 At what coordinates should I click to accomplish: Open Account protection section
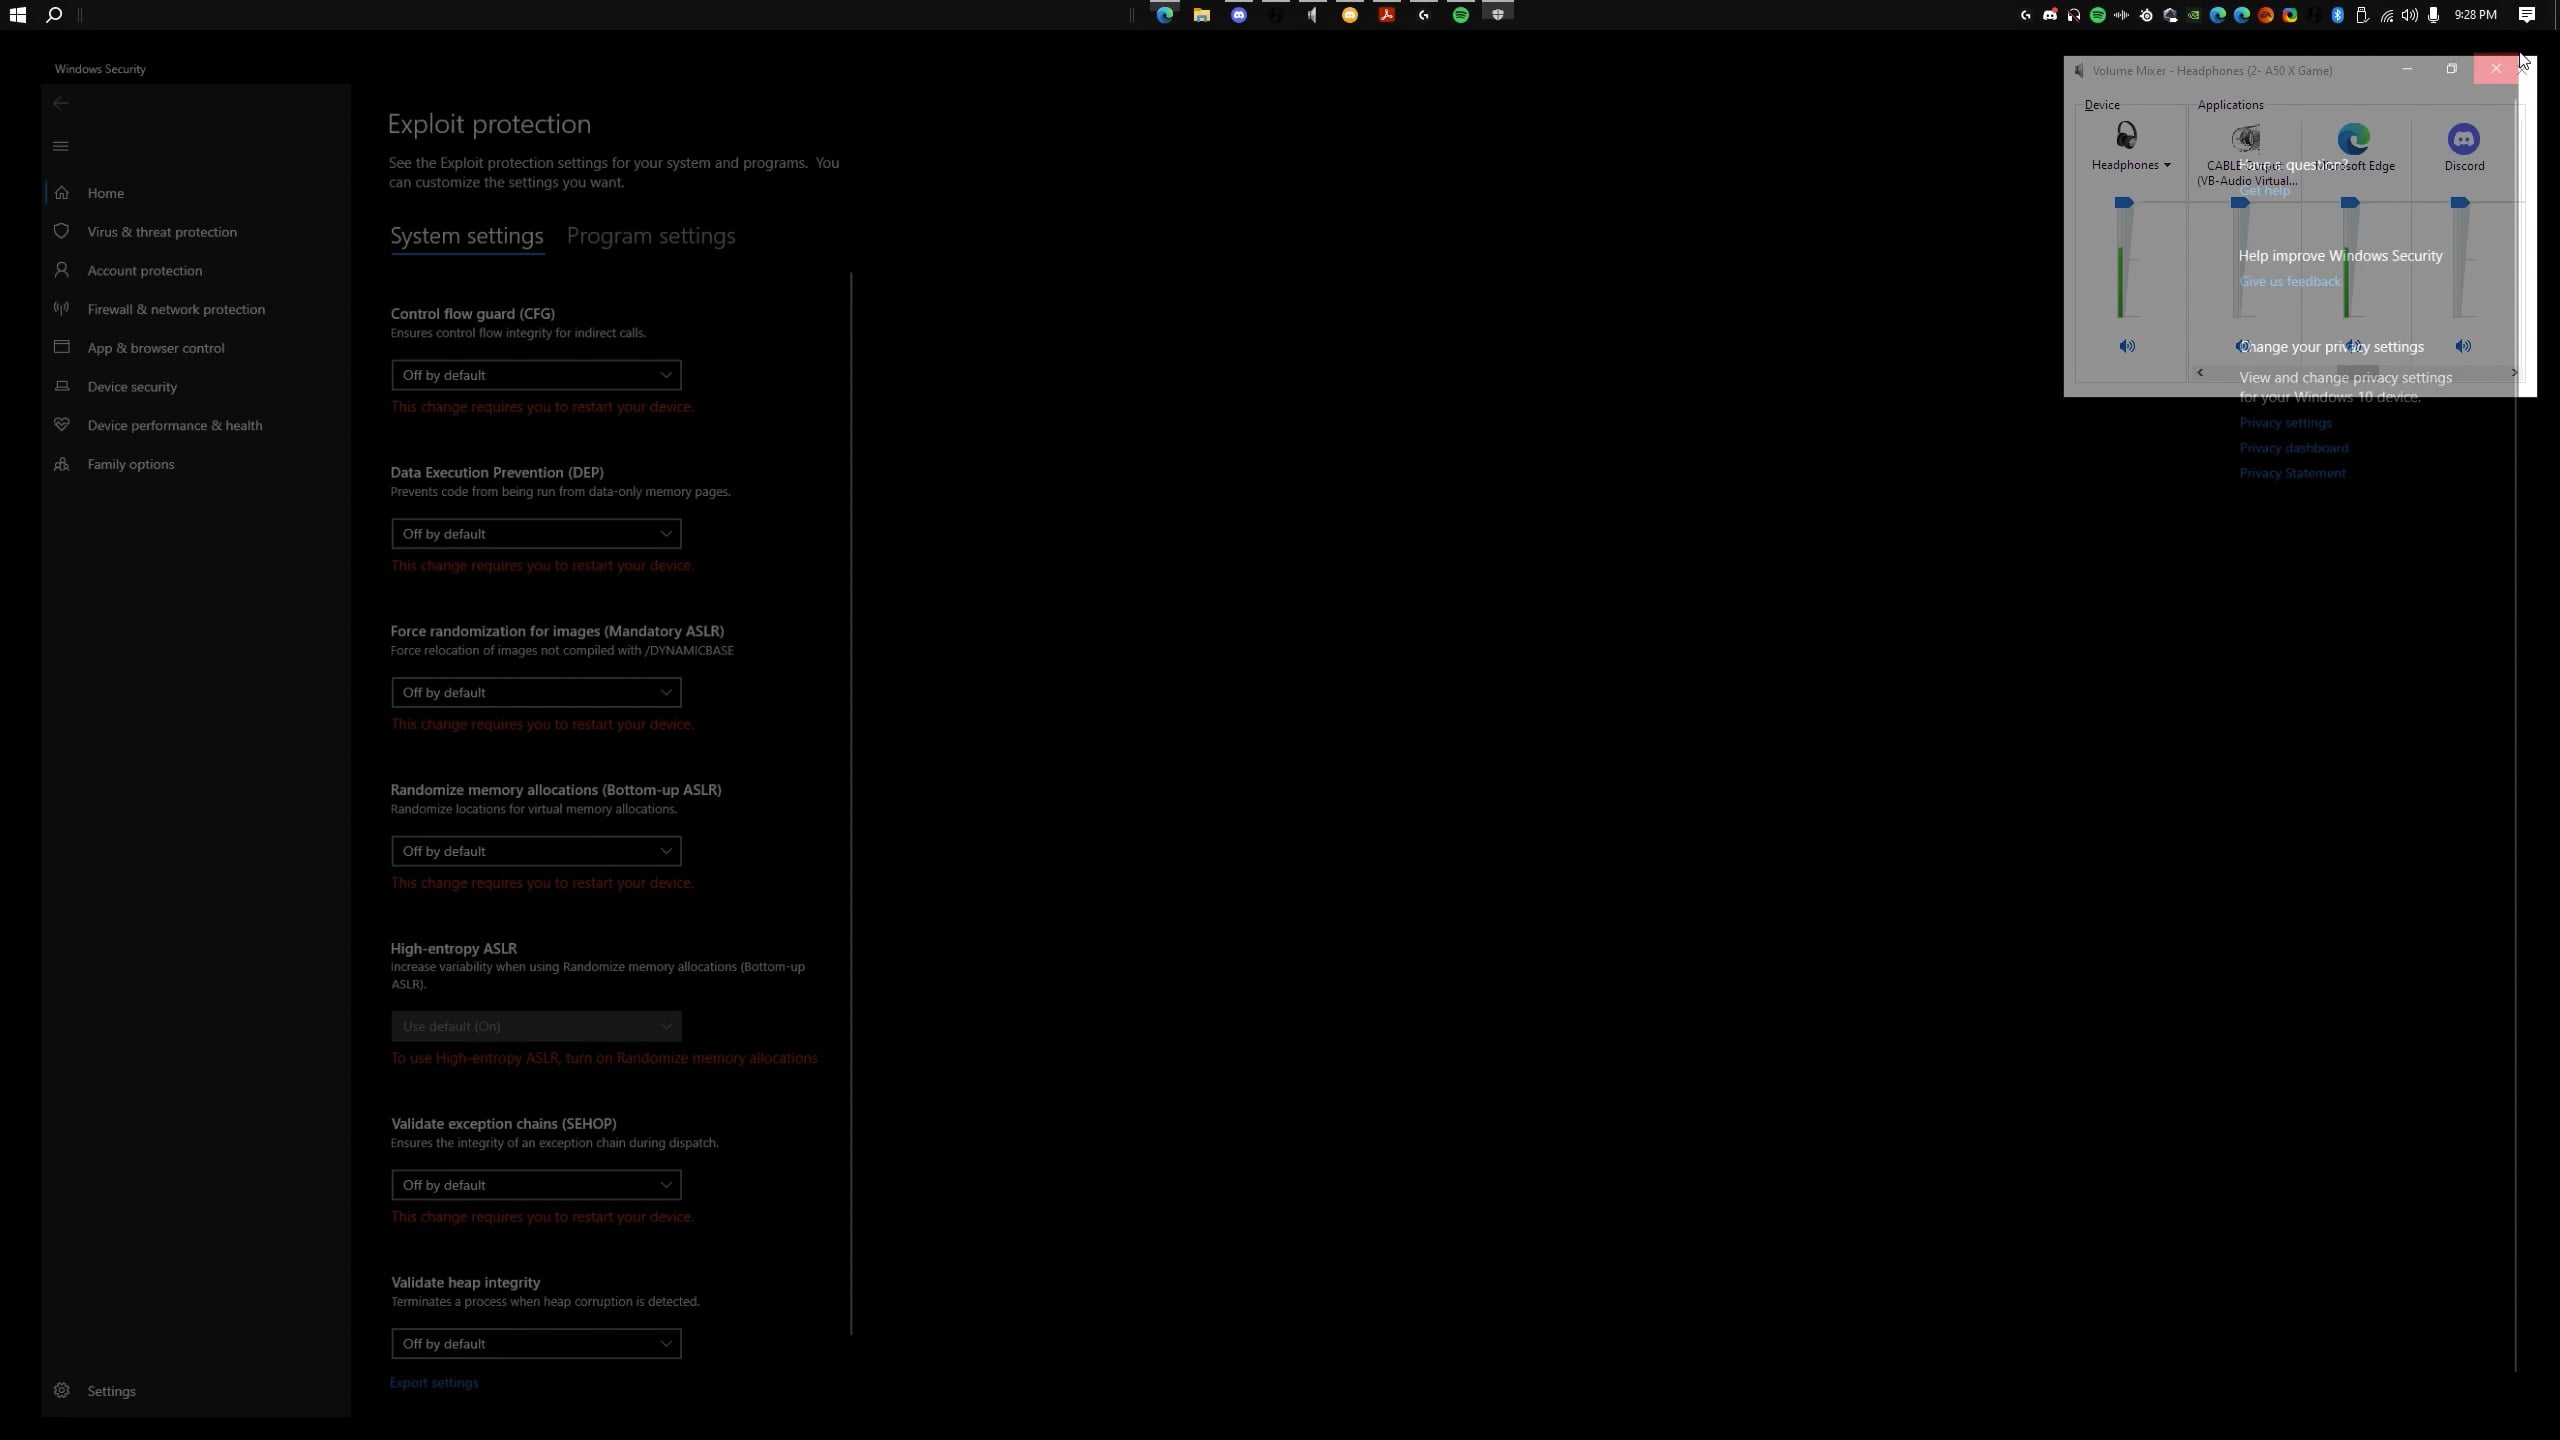(144, 270)
